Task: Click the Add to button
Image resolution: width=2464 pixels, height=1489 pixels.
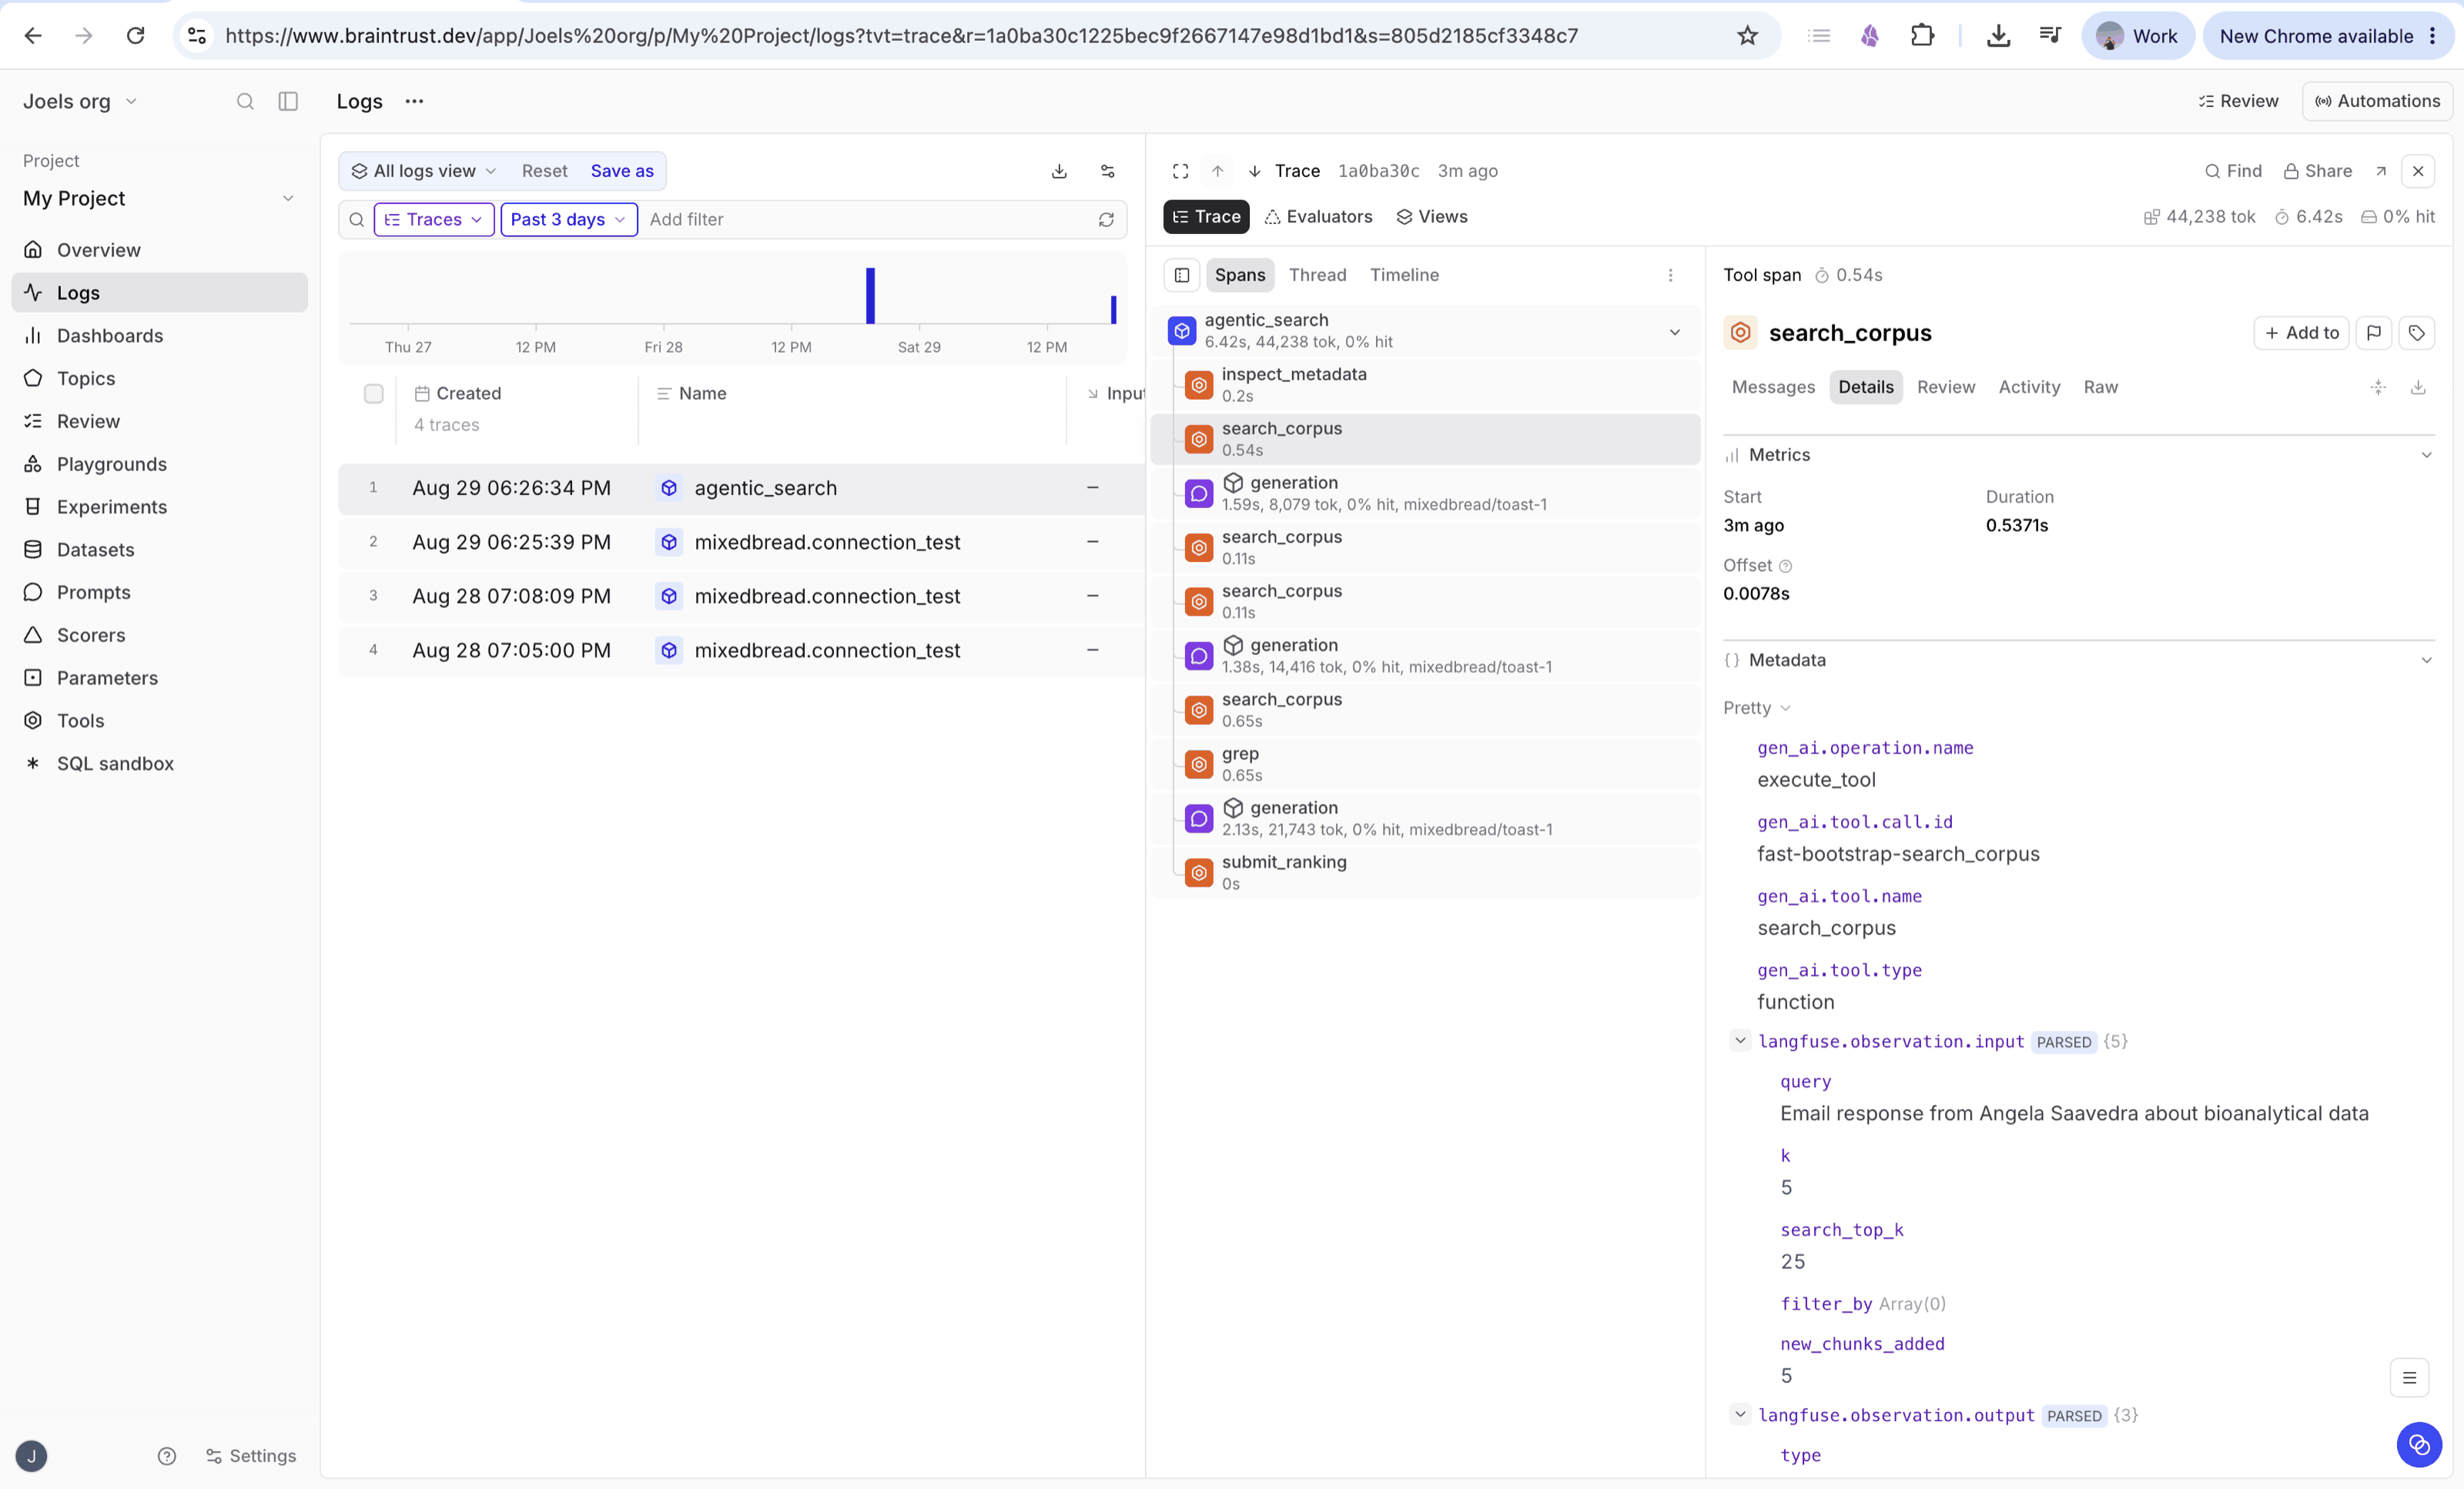Action: (x=2301, y=333)
